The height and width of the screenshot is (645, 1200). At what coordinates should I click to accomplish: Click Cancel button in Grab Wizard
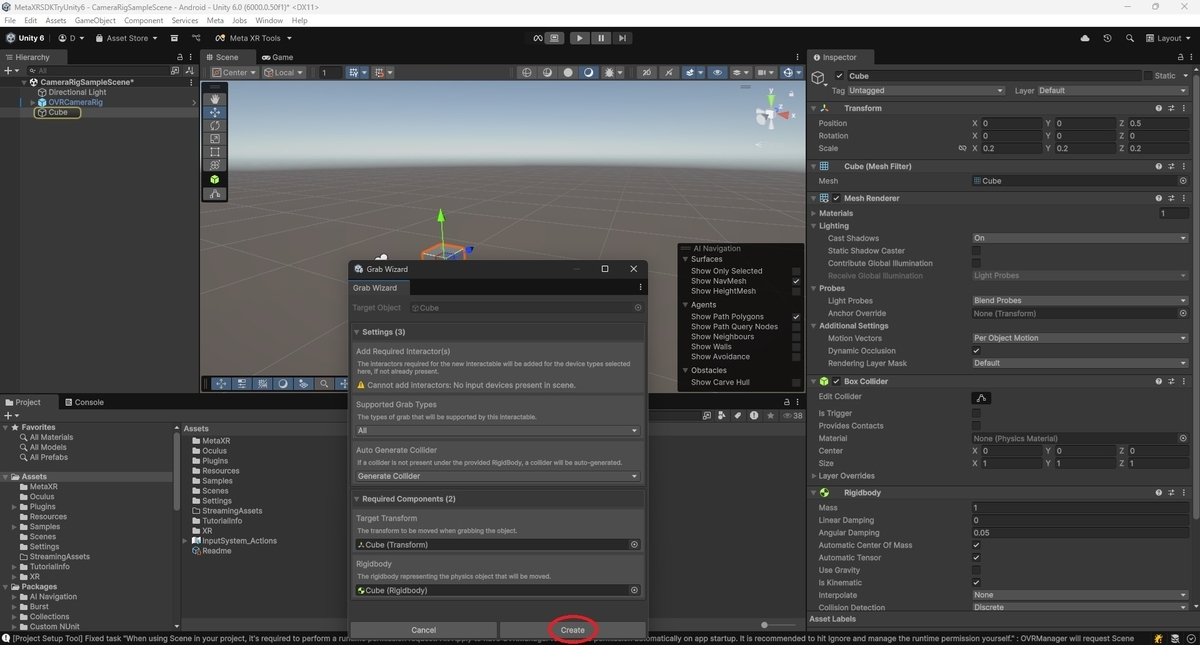coord(424,630)
